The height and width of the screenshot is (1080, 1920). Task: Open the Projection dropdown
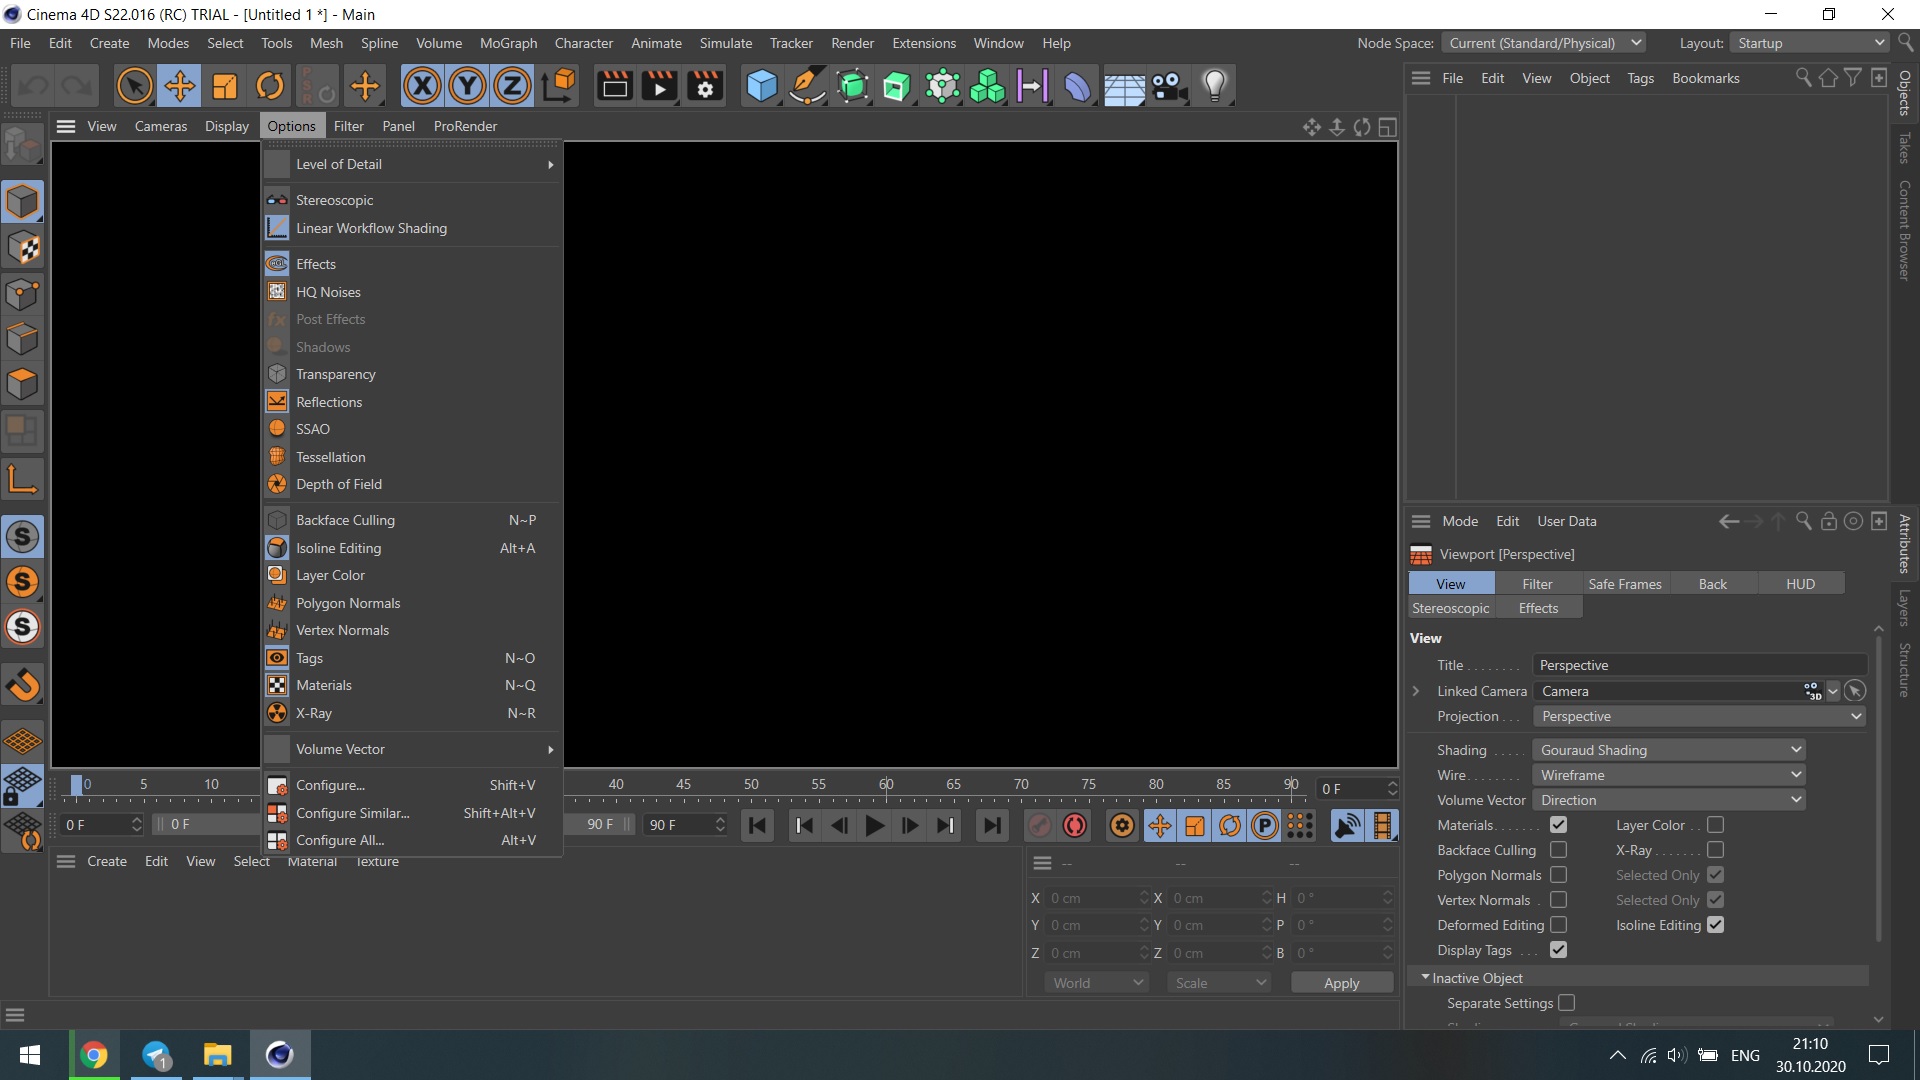[1699, 717]
